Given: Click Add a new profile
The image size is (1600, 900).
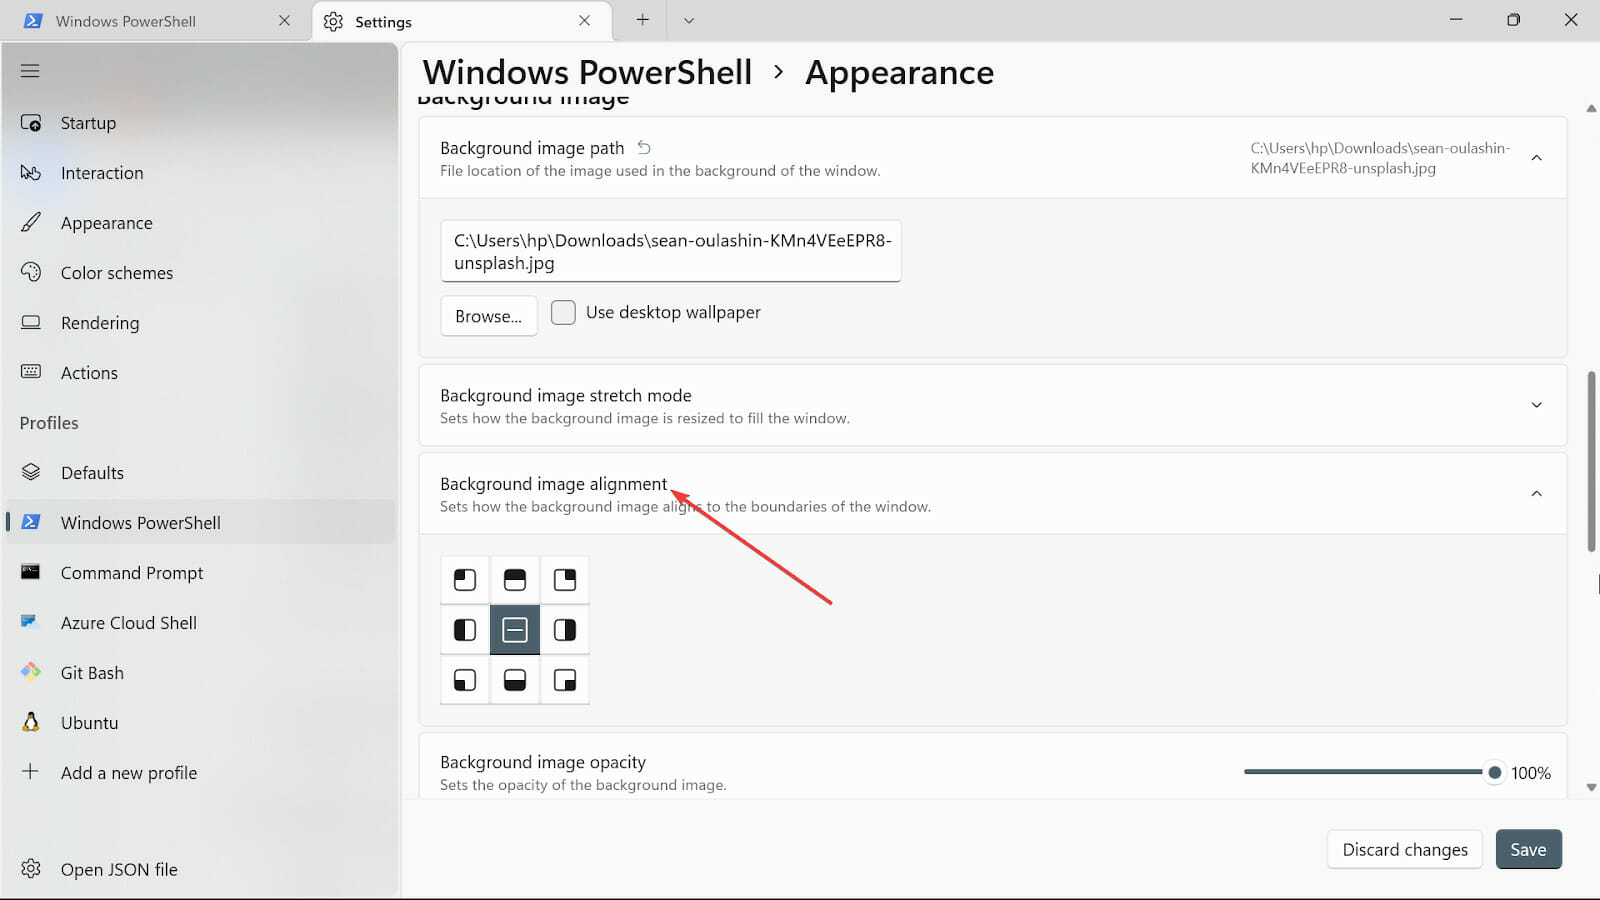Looking at the screenshot, I should (x=200, y=772).
